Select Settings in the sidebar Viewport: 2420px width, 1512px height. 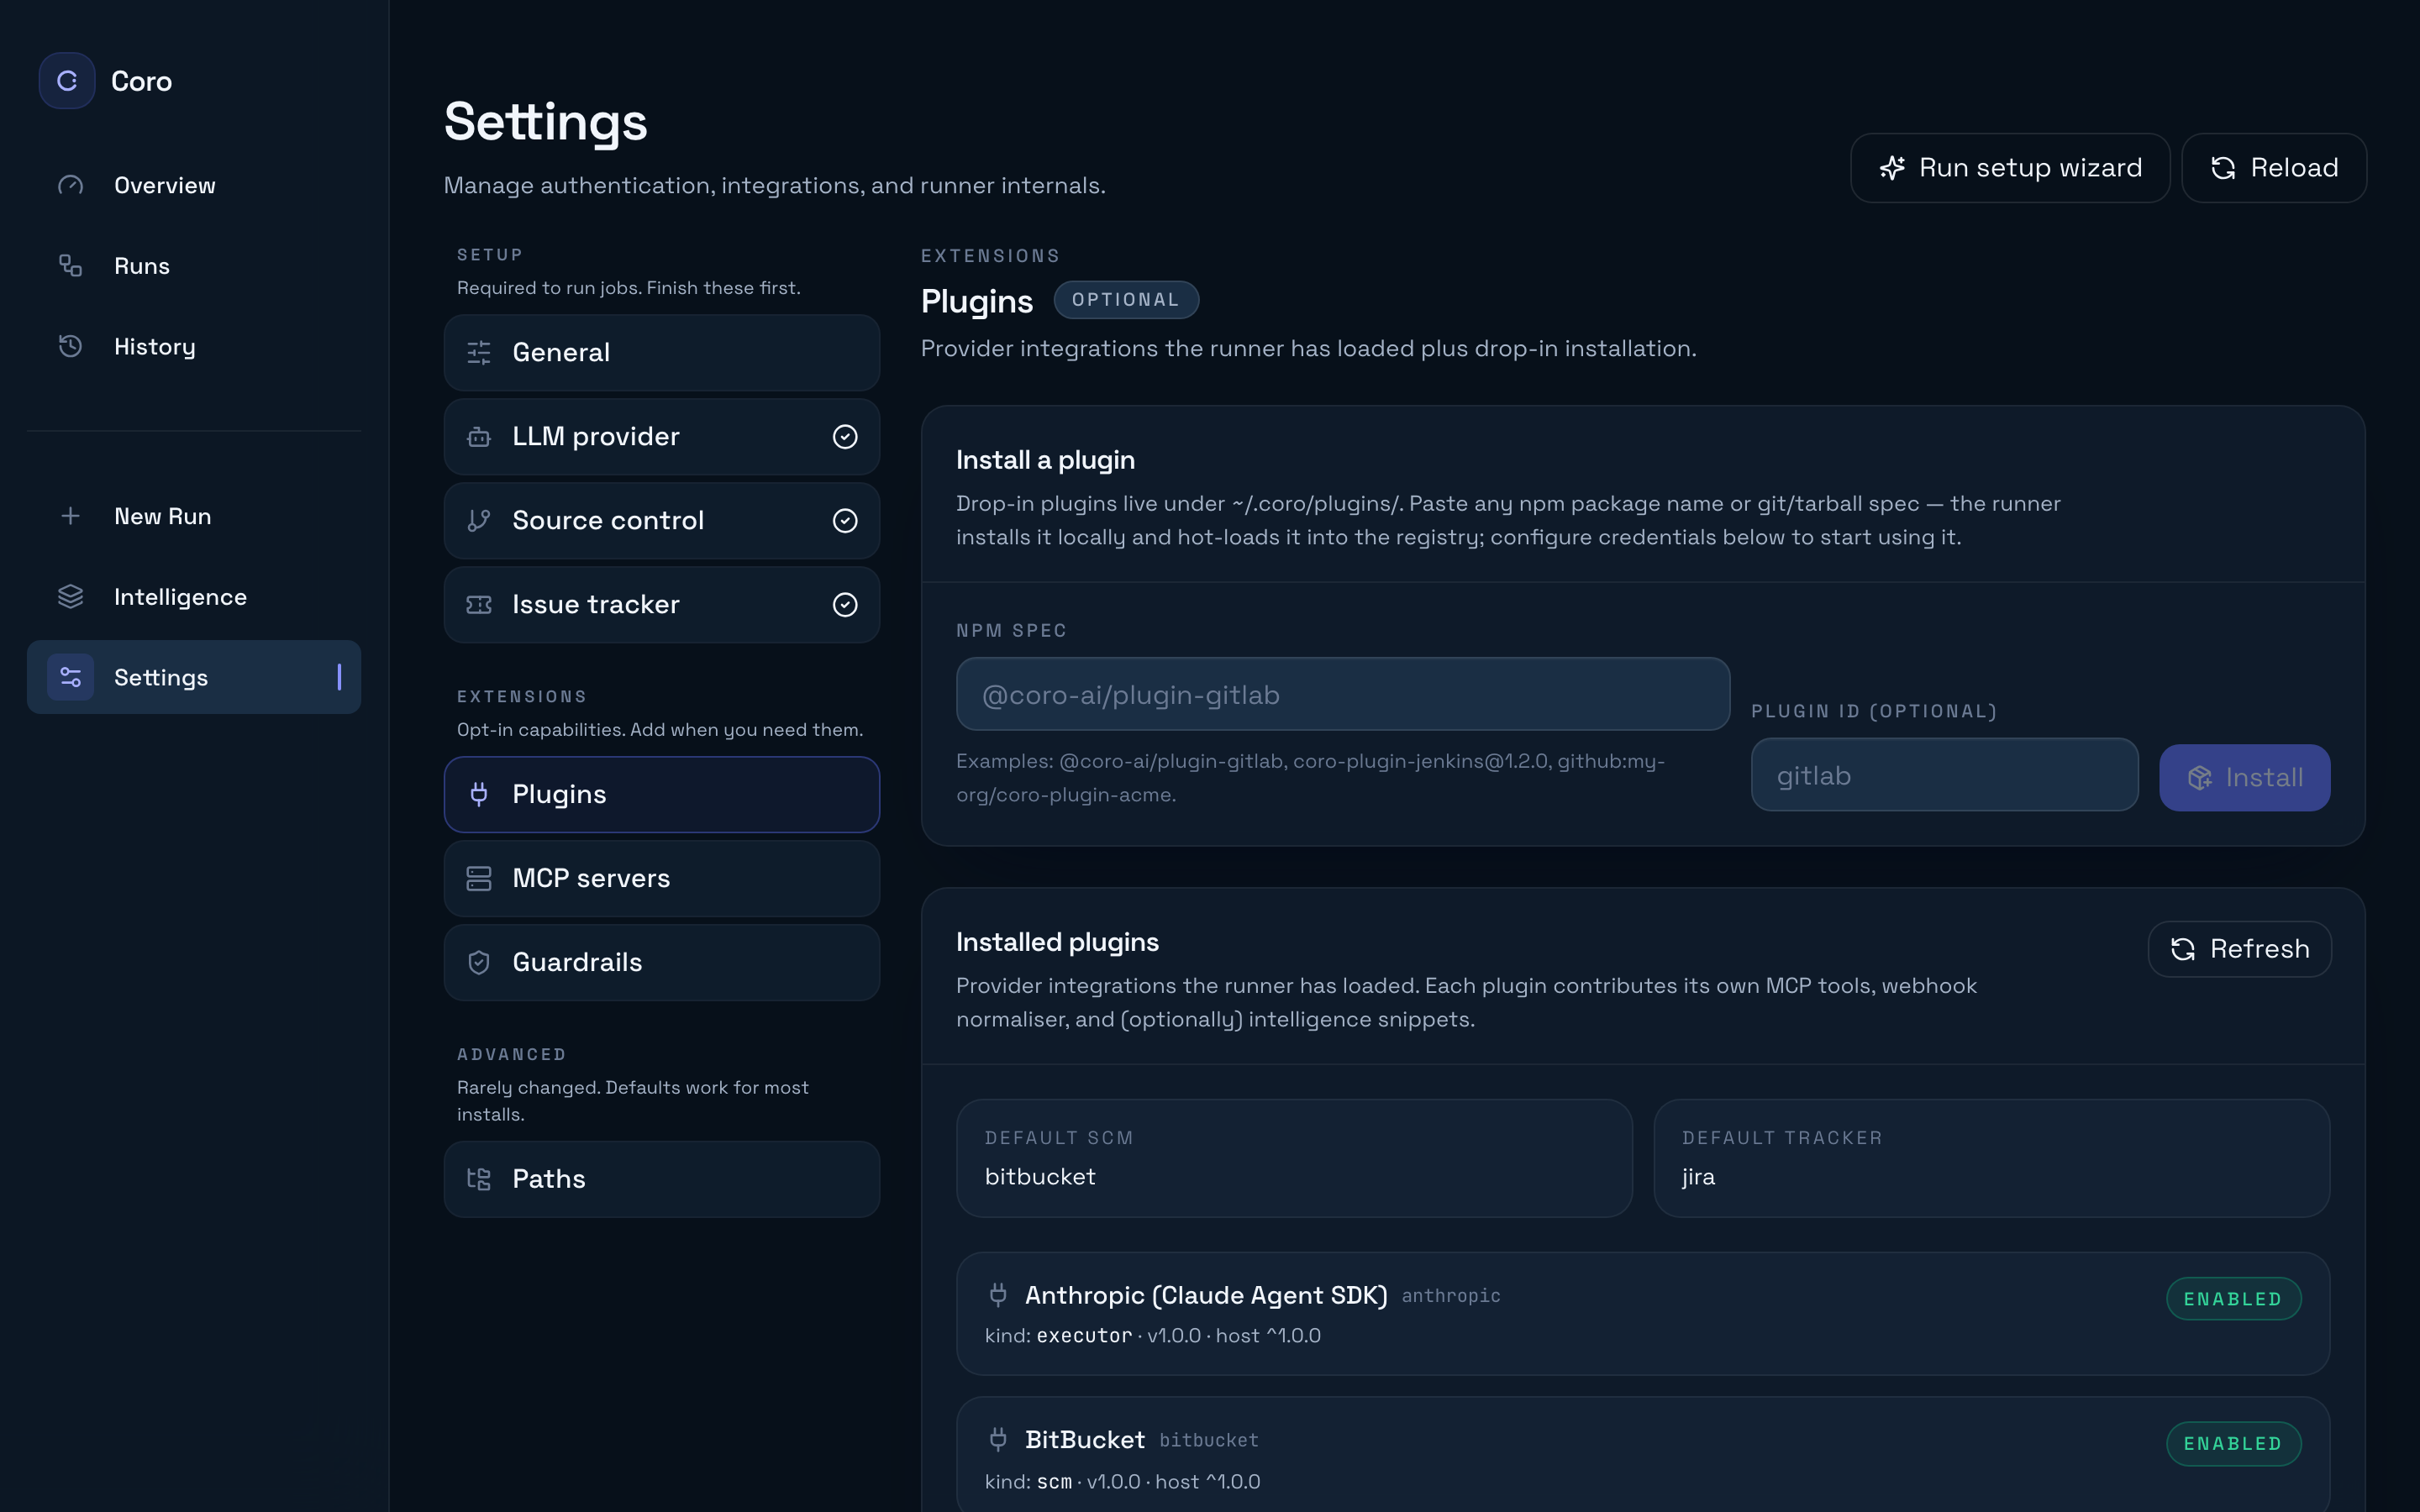[x=194, y=677]
